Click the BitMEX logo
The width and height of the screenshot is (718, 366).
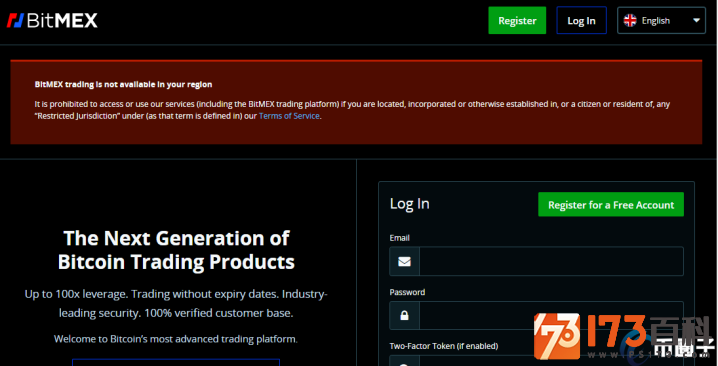52,21
